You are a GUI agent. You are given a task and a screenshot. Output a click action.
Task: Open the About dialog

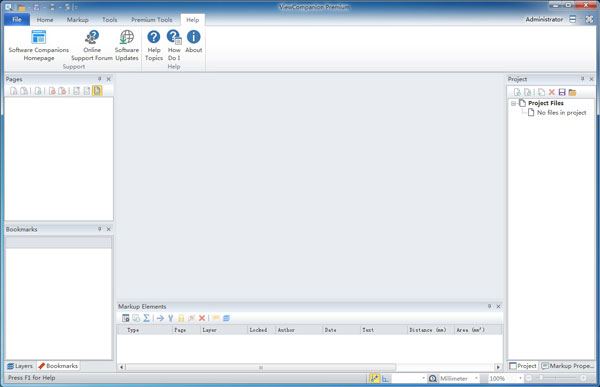[194, 42]
